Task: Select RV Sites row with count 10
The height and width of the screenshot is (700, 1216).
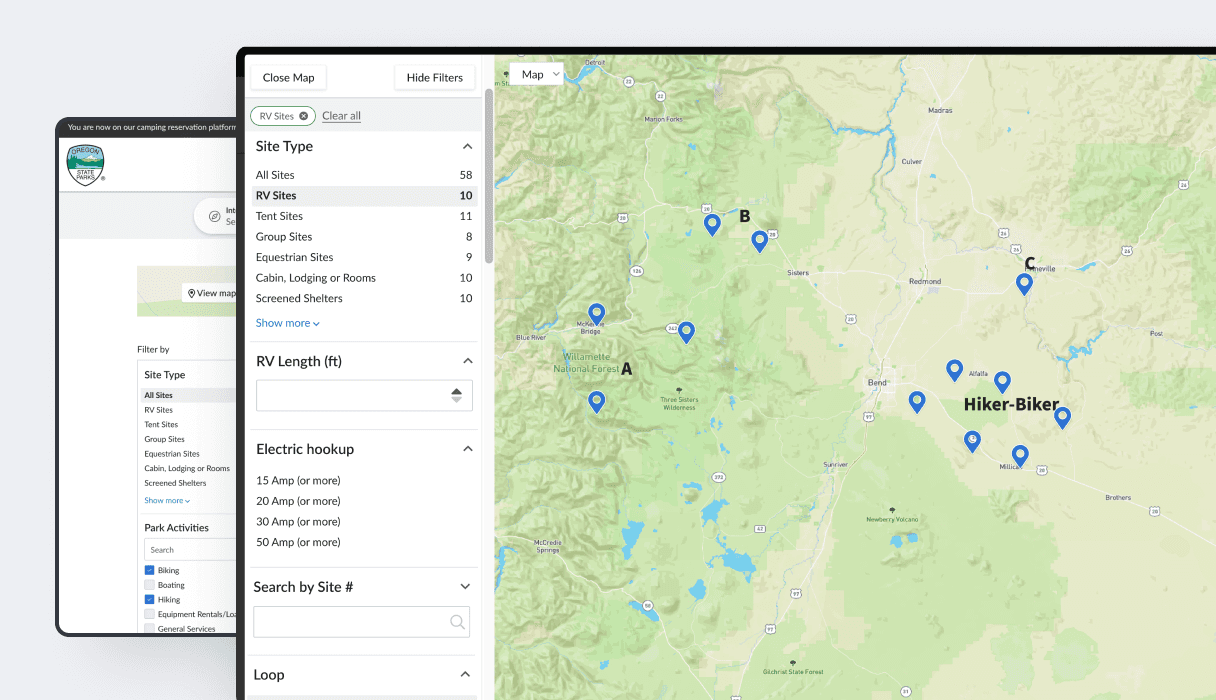Action: [x=364, y=196]
